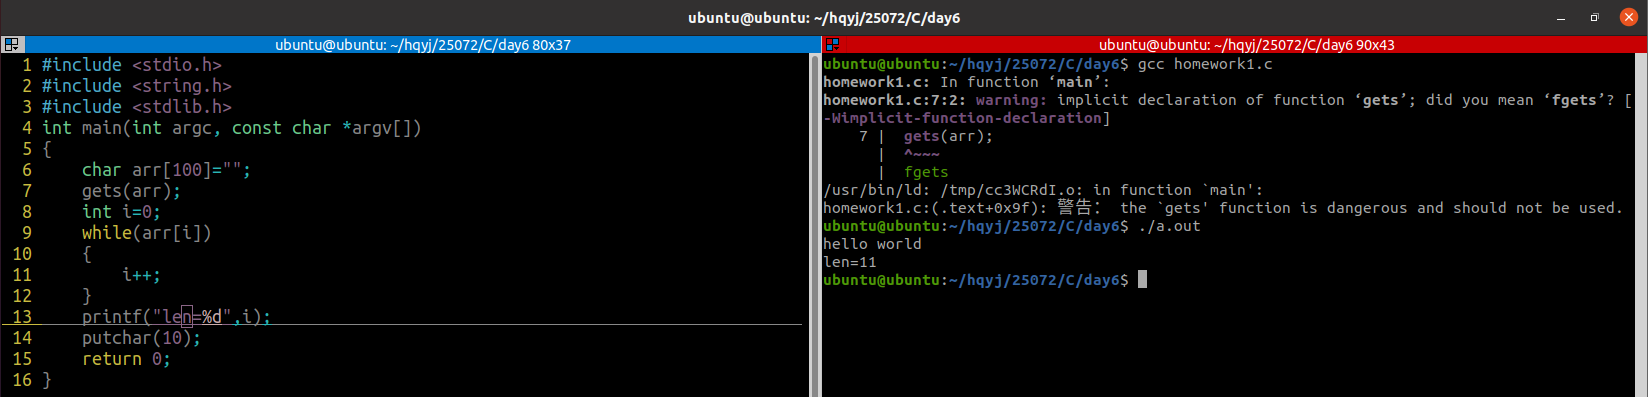Click the terminal cursor at the last prompt
The width and height of the screenshot is (1648, 397).
[x=1142, y=280]
